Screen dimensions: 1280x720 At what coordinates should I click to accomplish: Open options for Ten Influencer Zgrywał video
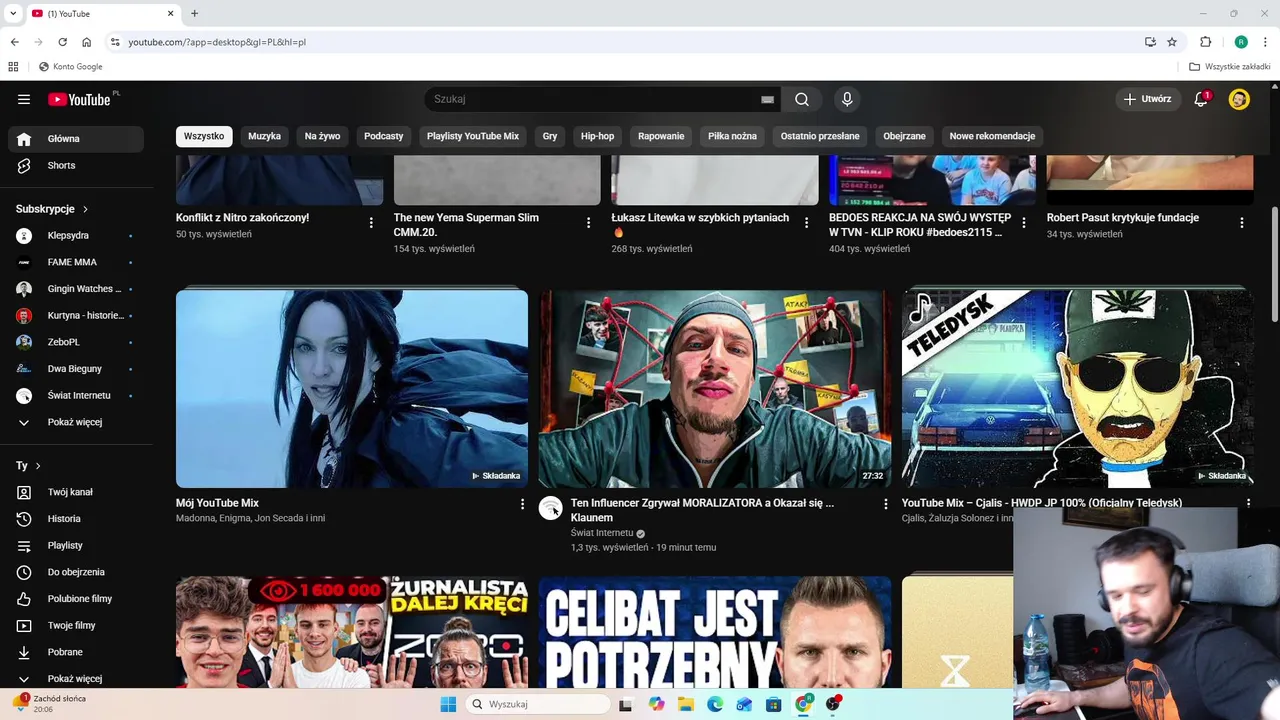(885, 504)
